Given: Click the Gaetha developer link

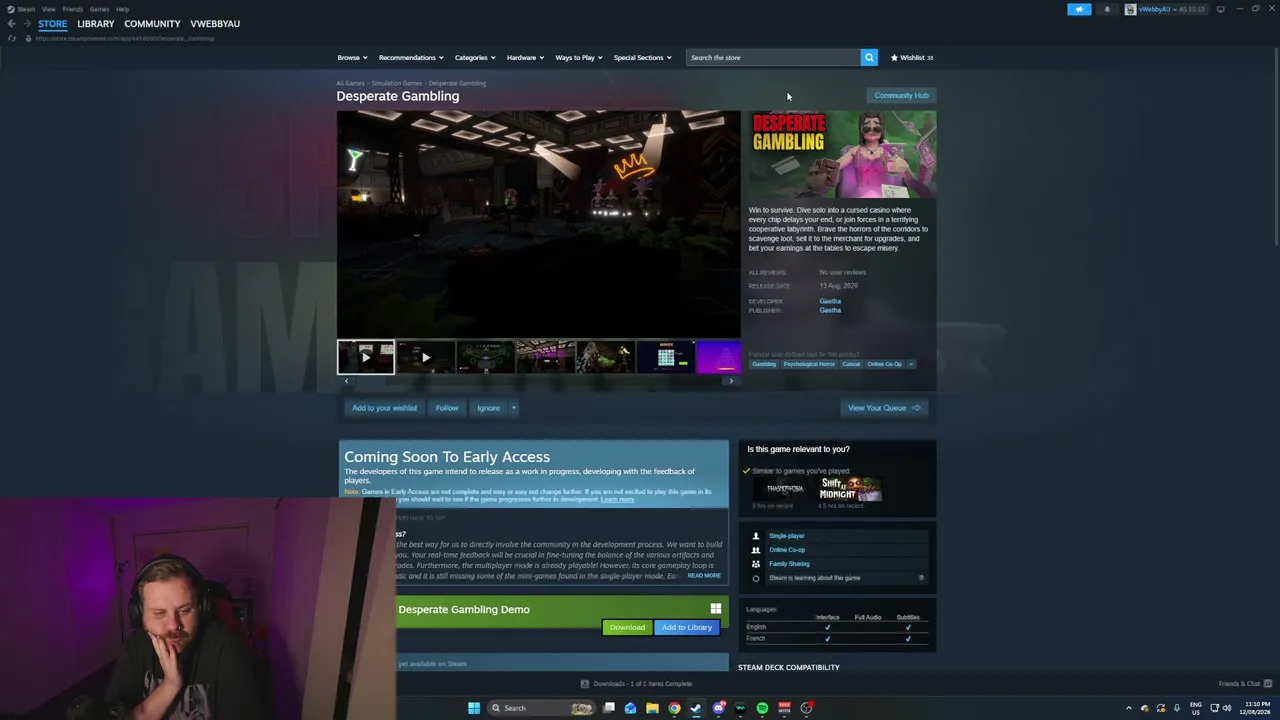Looking at the screenshot, I should tap(830, 301).
